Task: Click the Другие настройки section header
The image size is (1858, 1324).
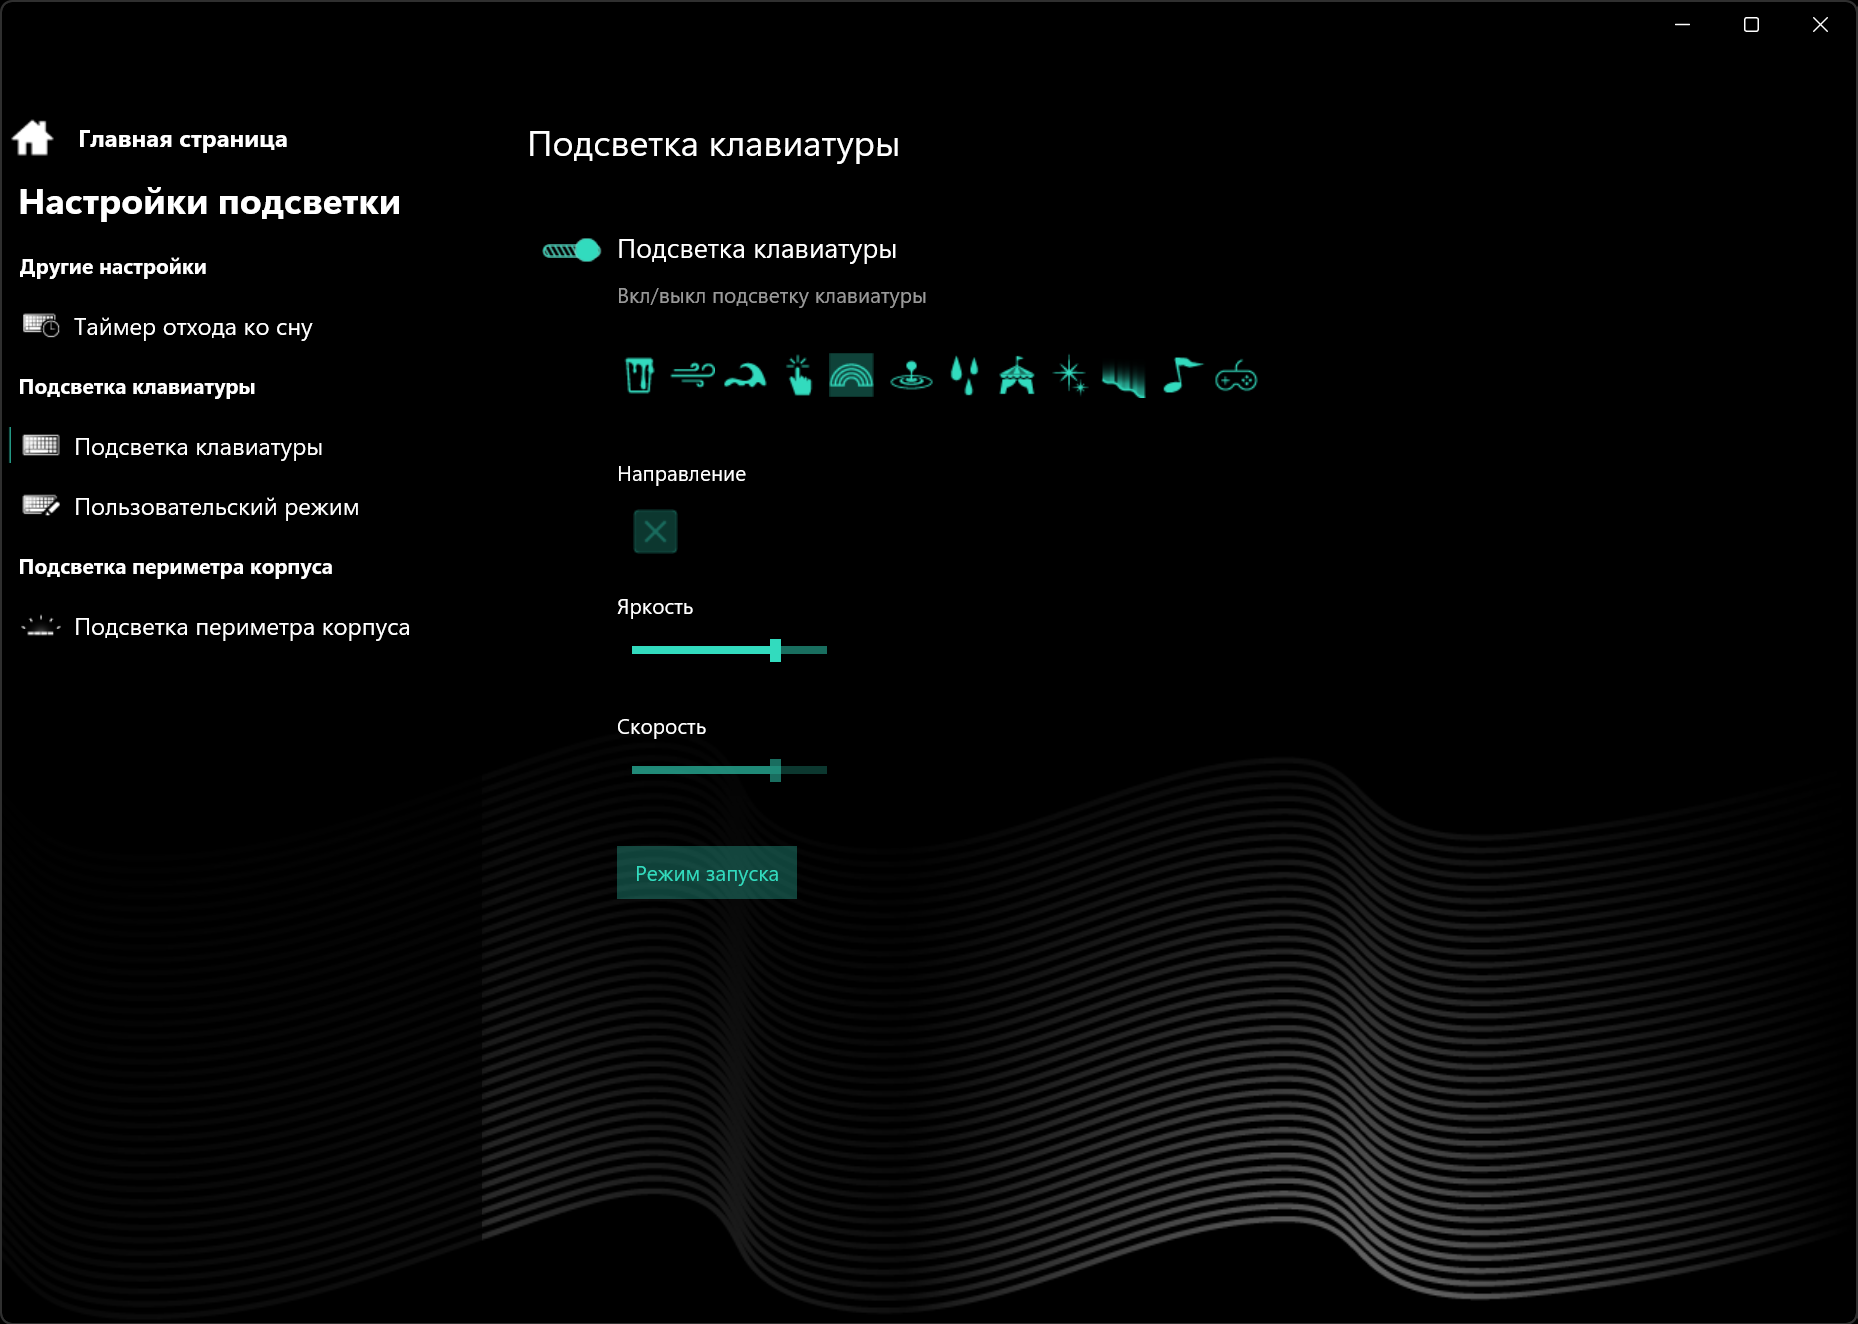Action: (113, 267)
